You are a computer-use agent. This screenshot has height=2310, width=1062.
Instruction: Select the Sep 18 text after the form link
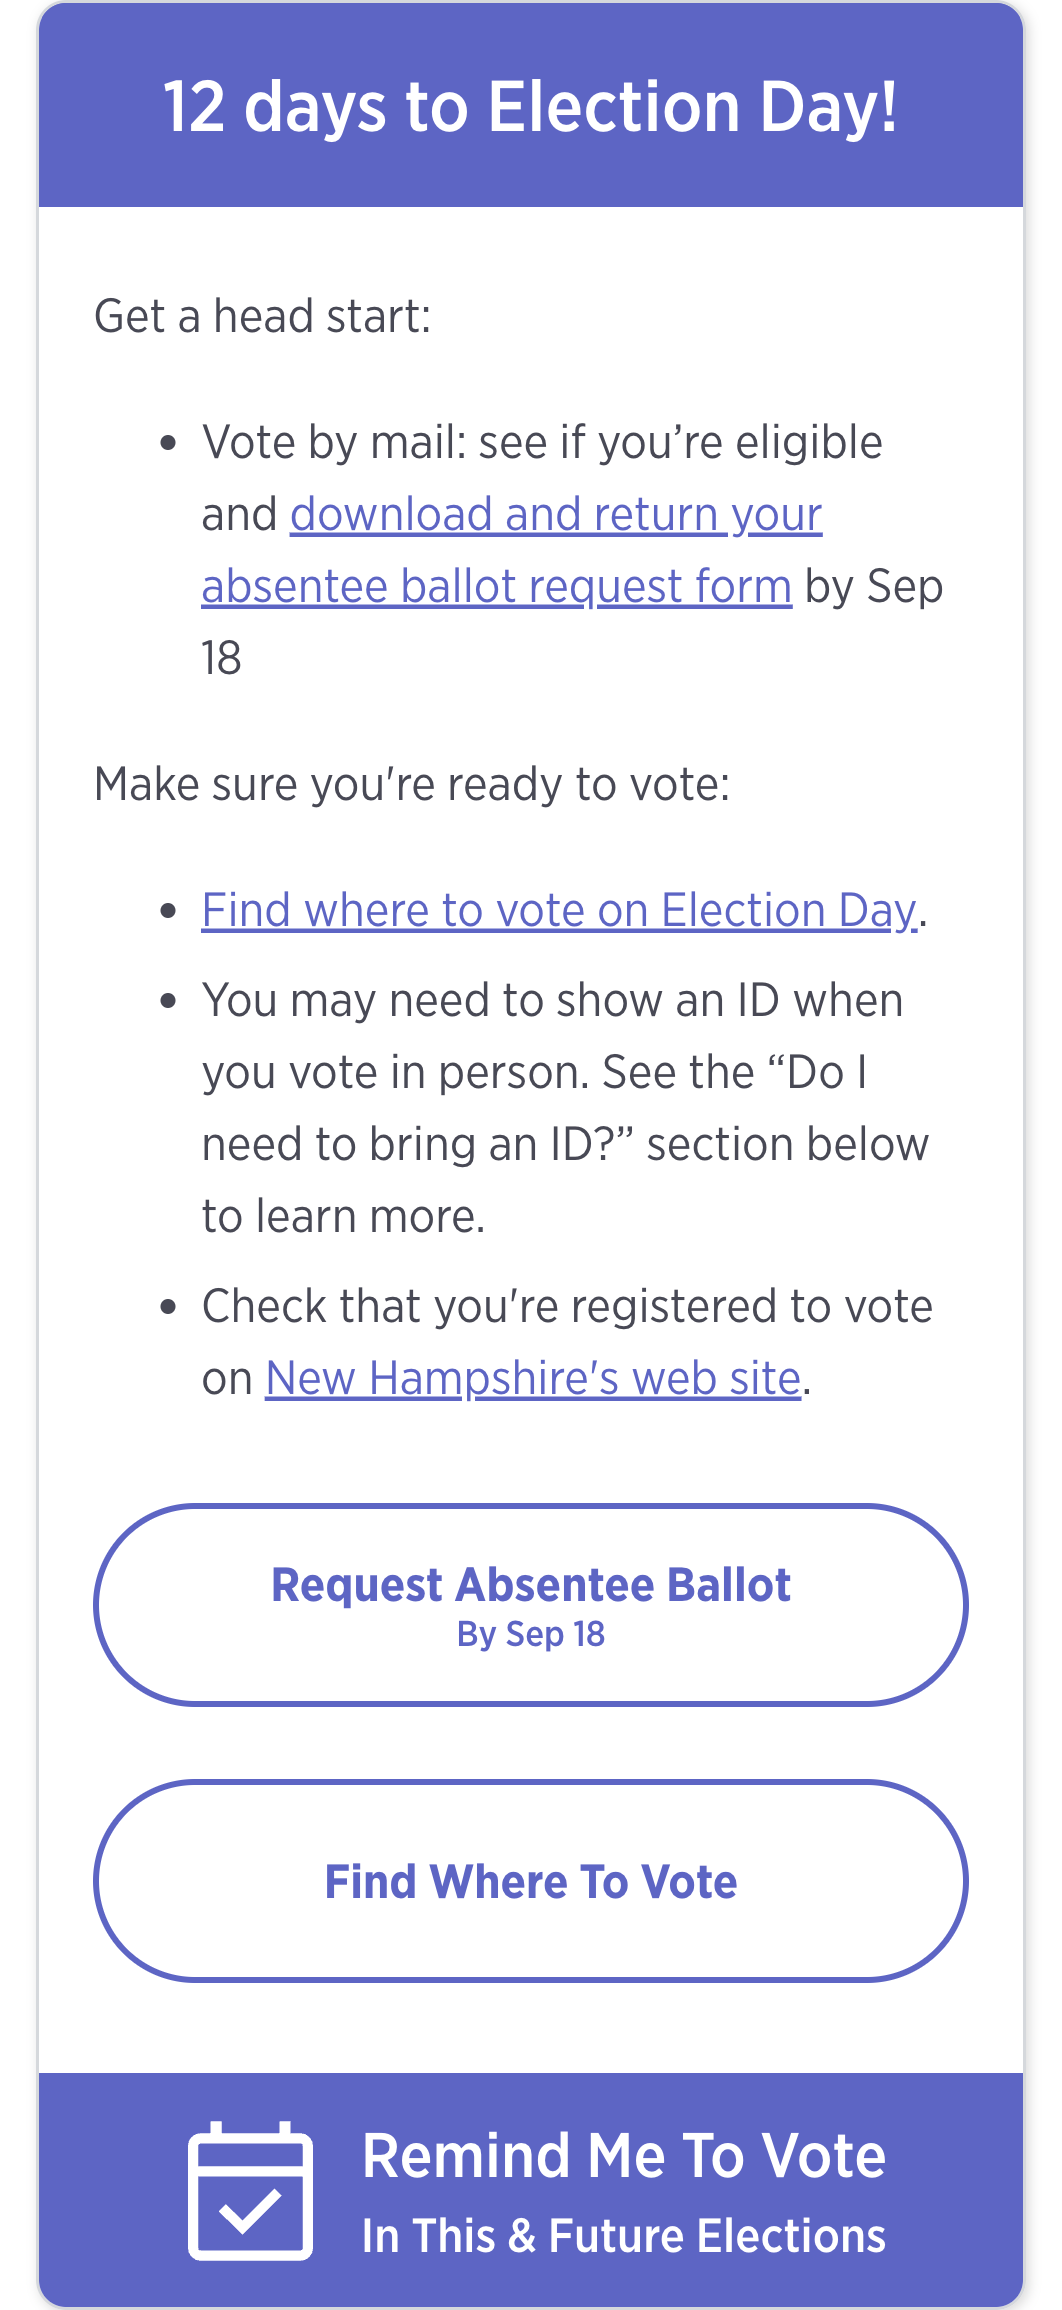pyautogui.click(x=902, y=586)
